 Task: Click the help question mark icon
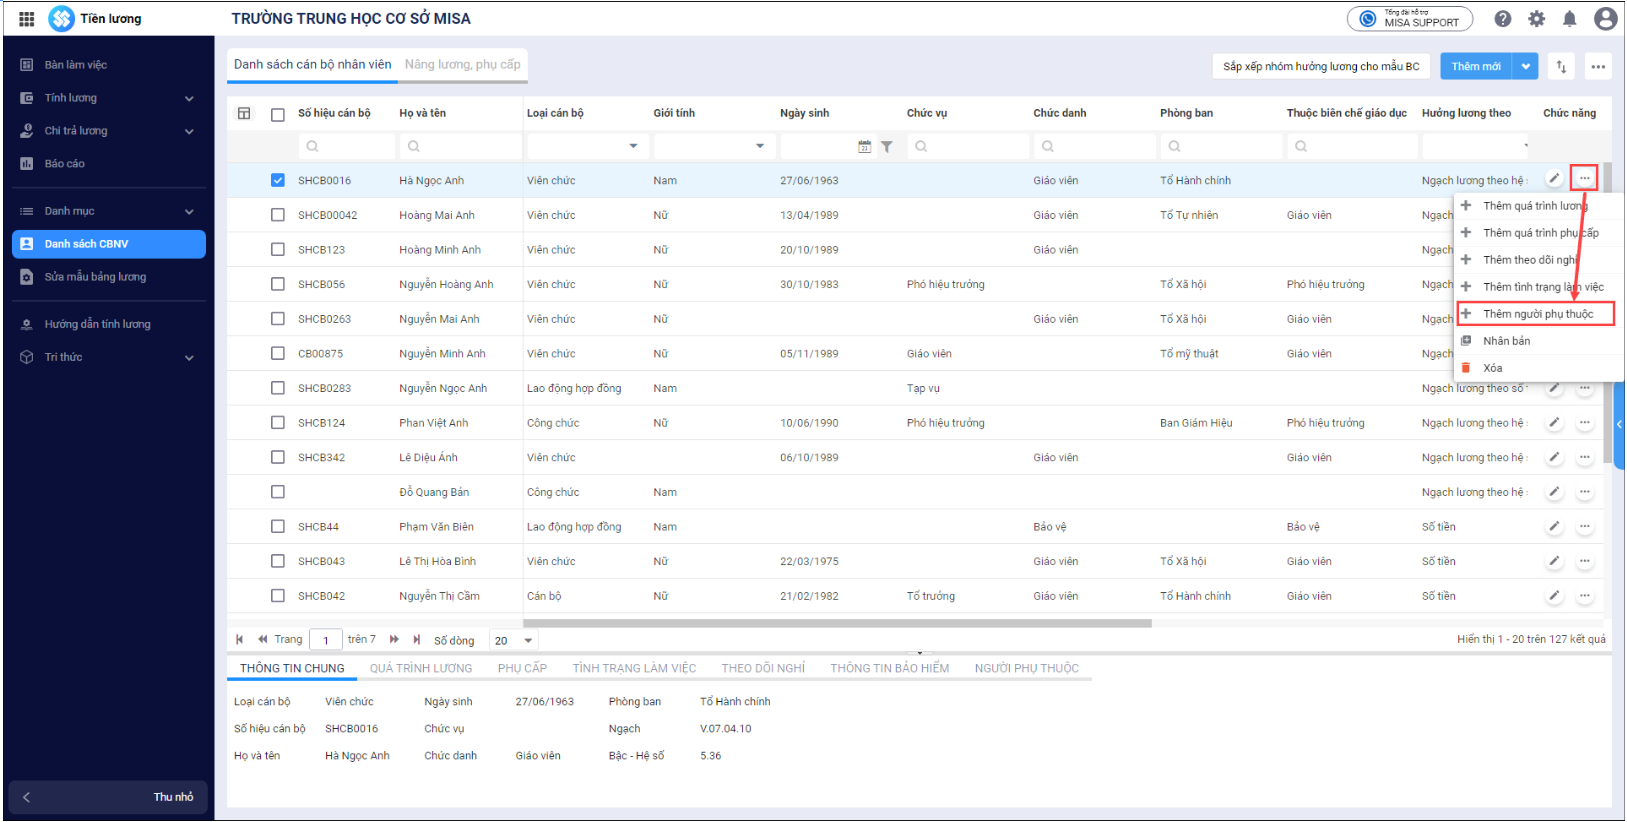pos(1502,19)
